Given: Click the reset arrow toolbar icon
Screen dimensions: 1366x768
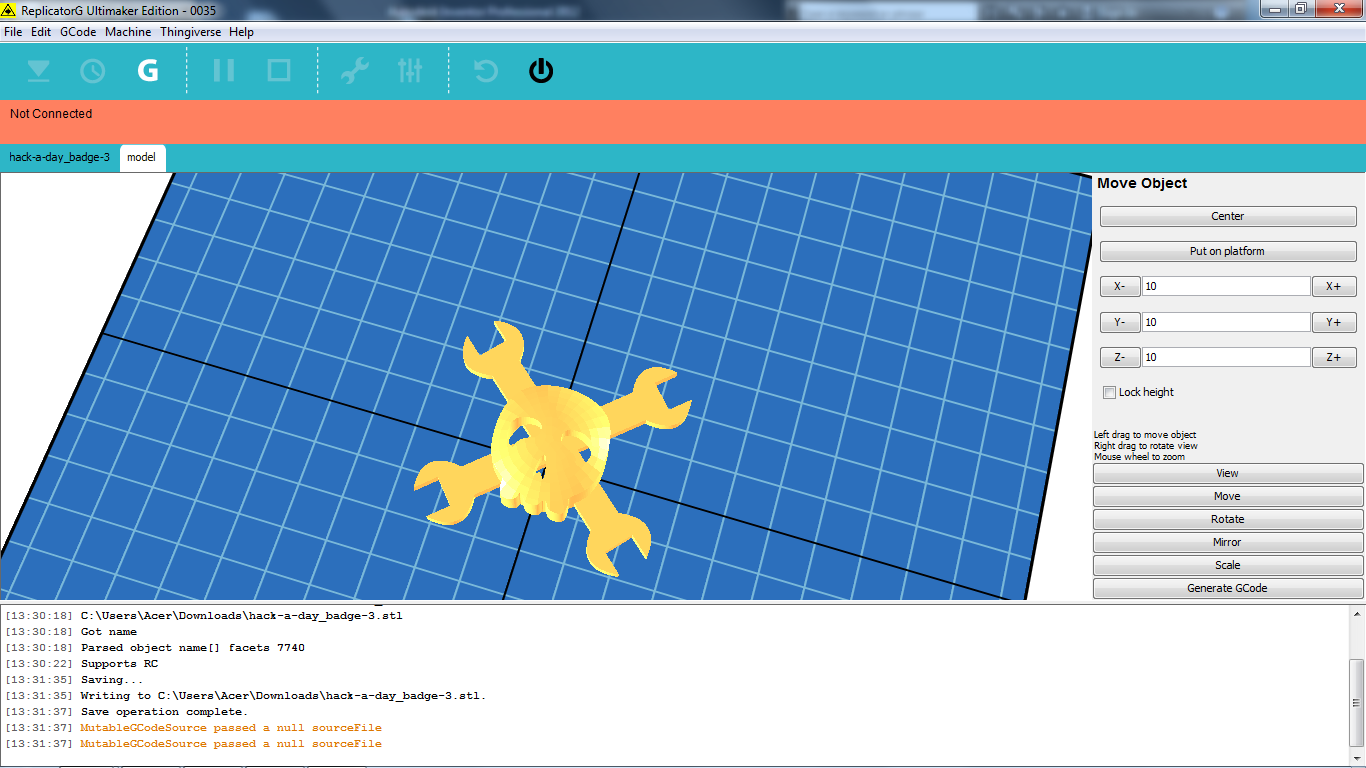Looking at the screenshot, I should [x=486, y=71].
